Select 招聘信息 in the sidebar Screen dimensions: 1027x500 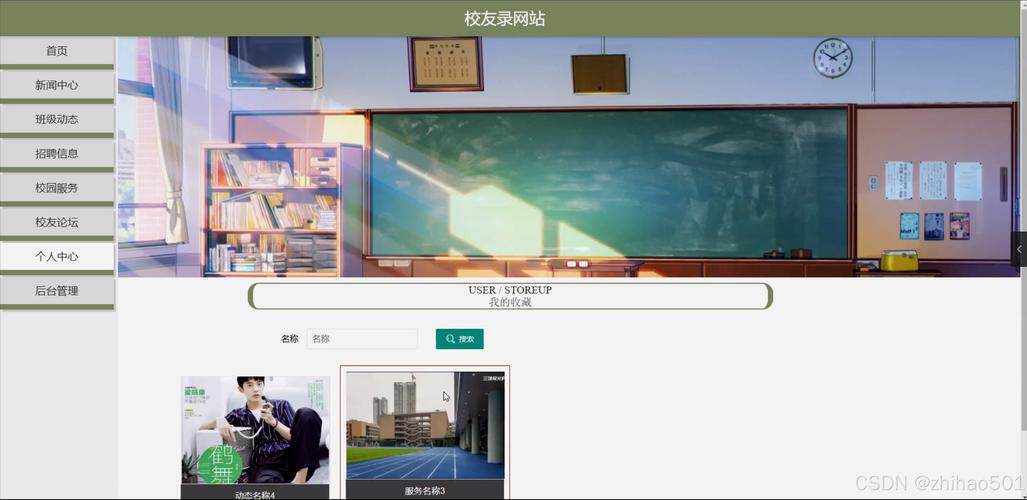57,153
